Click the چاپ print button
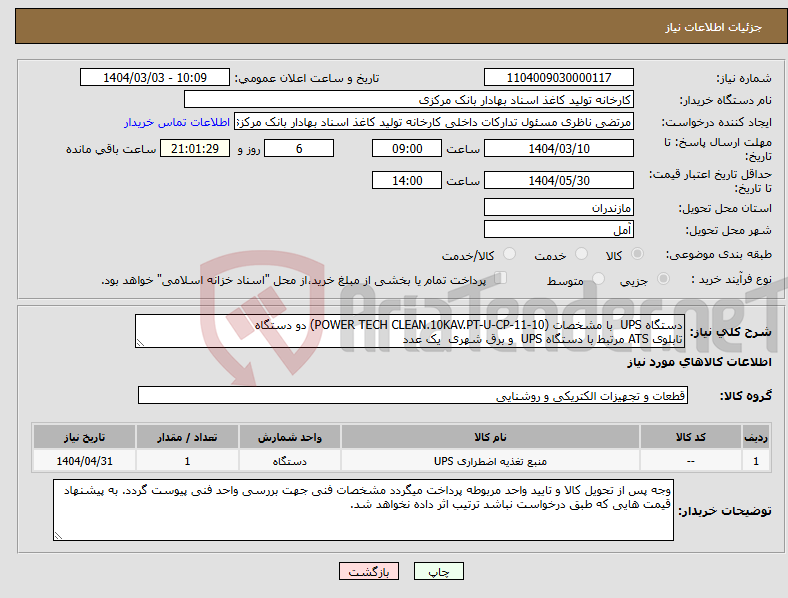 click(439, 571)
